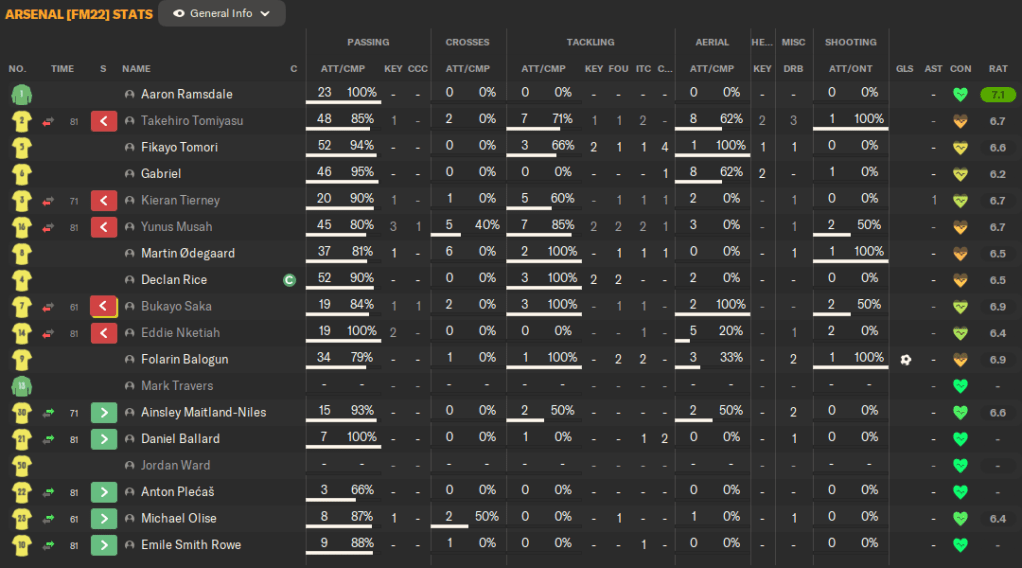This screenshot has height=568, width=1022.
Task: Click Aaron Ramsdale's green goalkeeper shirt icon
Action: [x=21, y=95]
